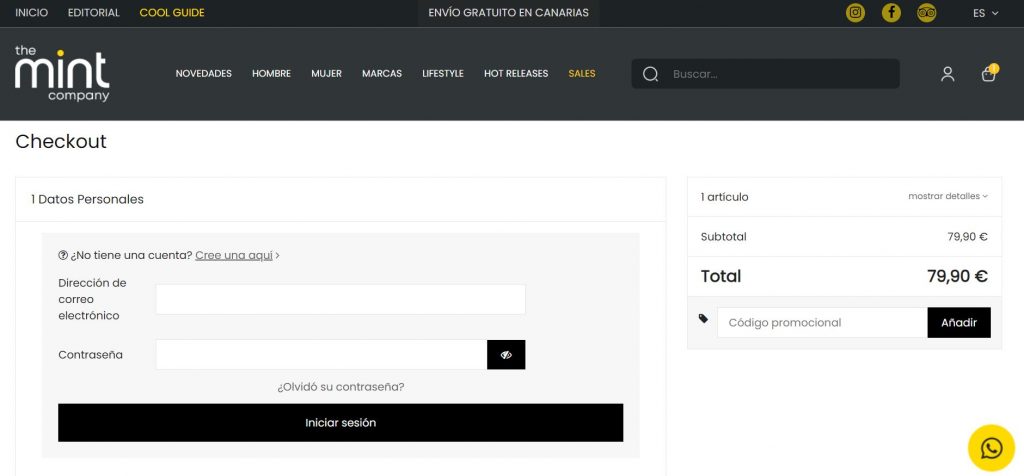Go to HOT RELEASES section

tap(516, 74)
